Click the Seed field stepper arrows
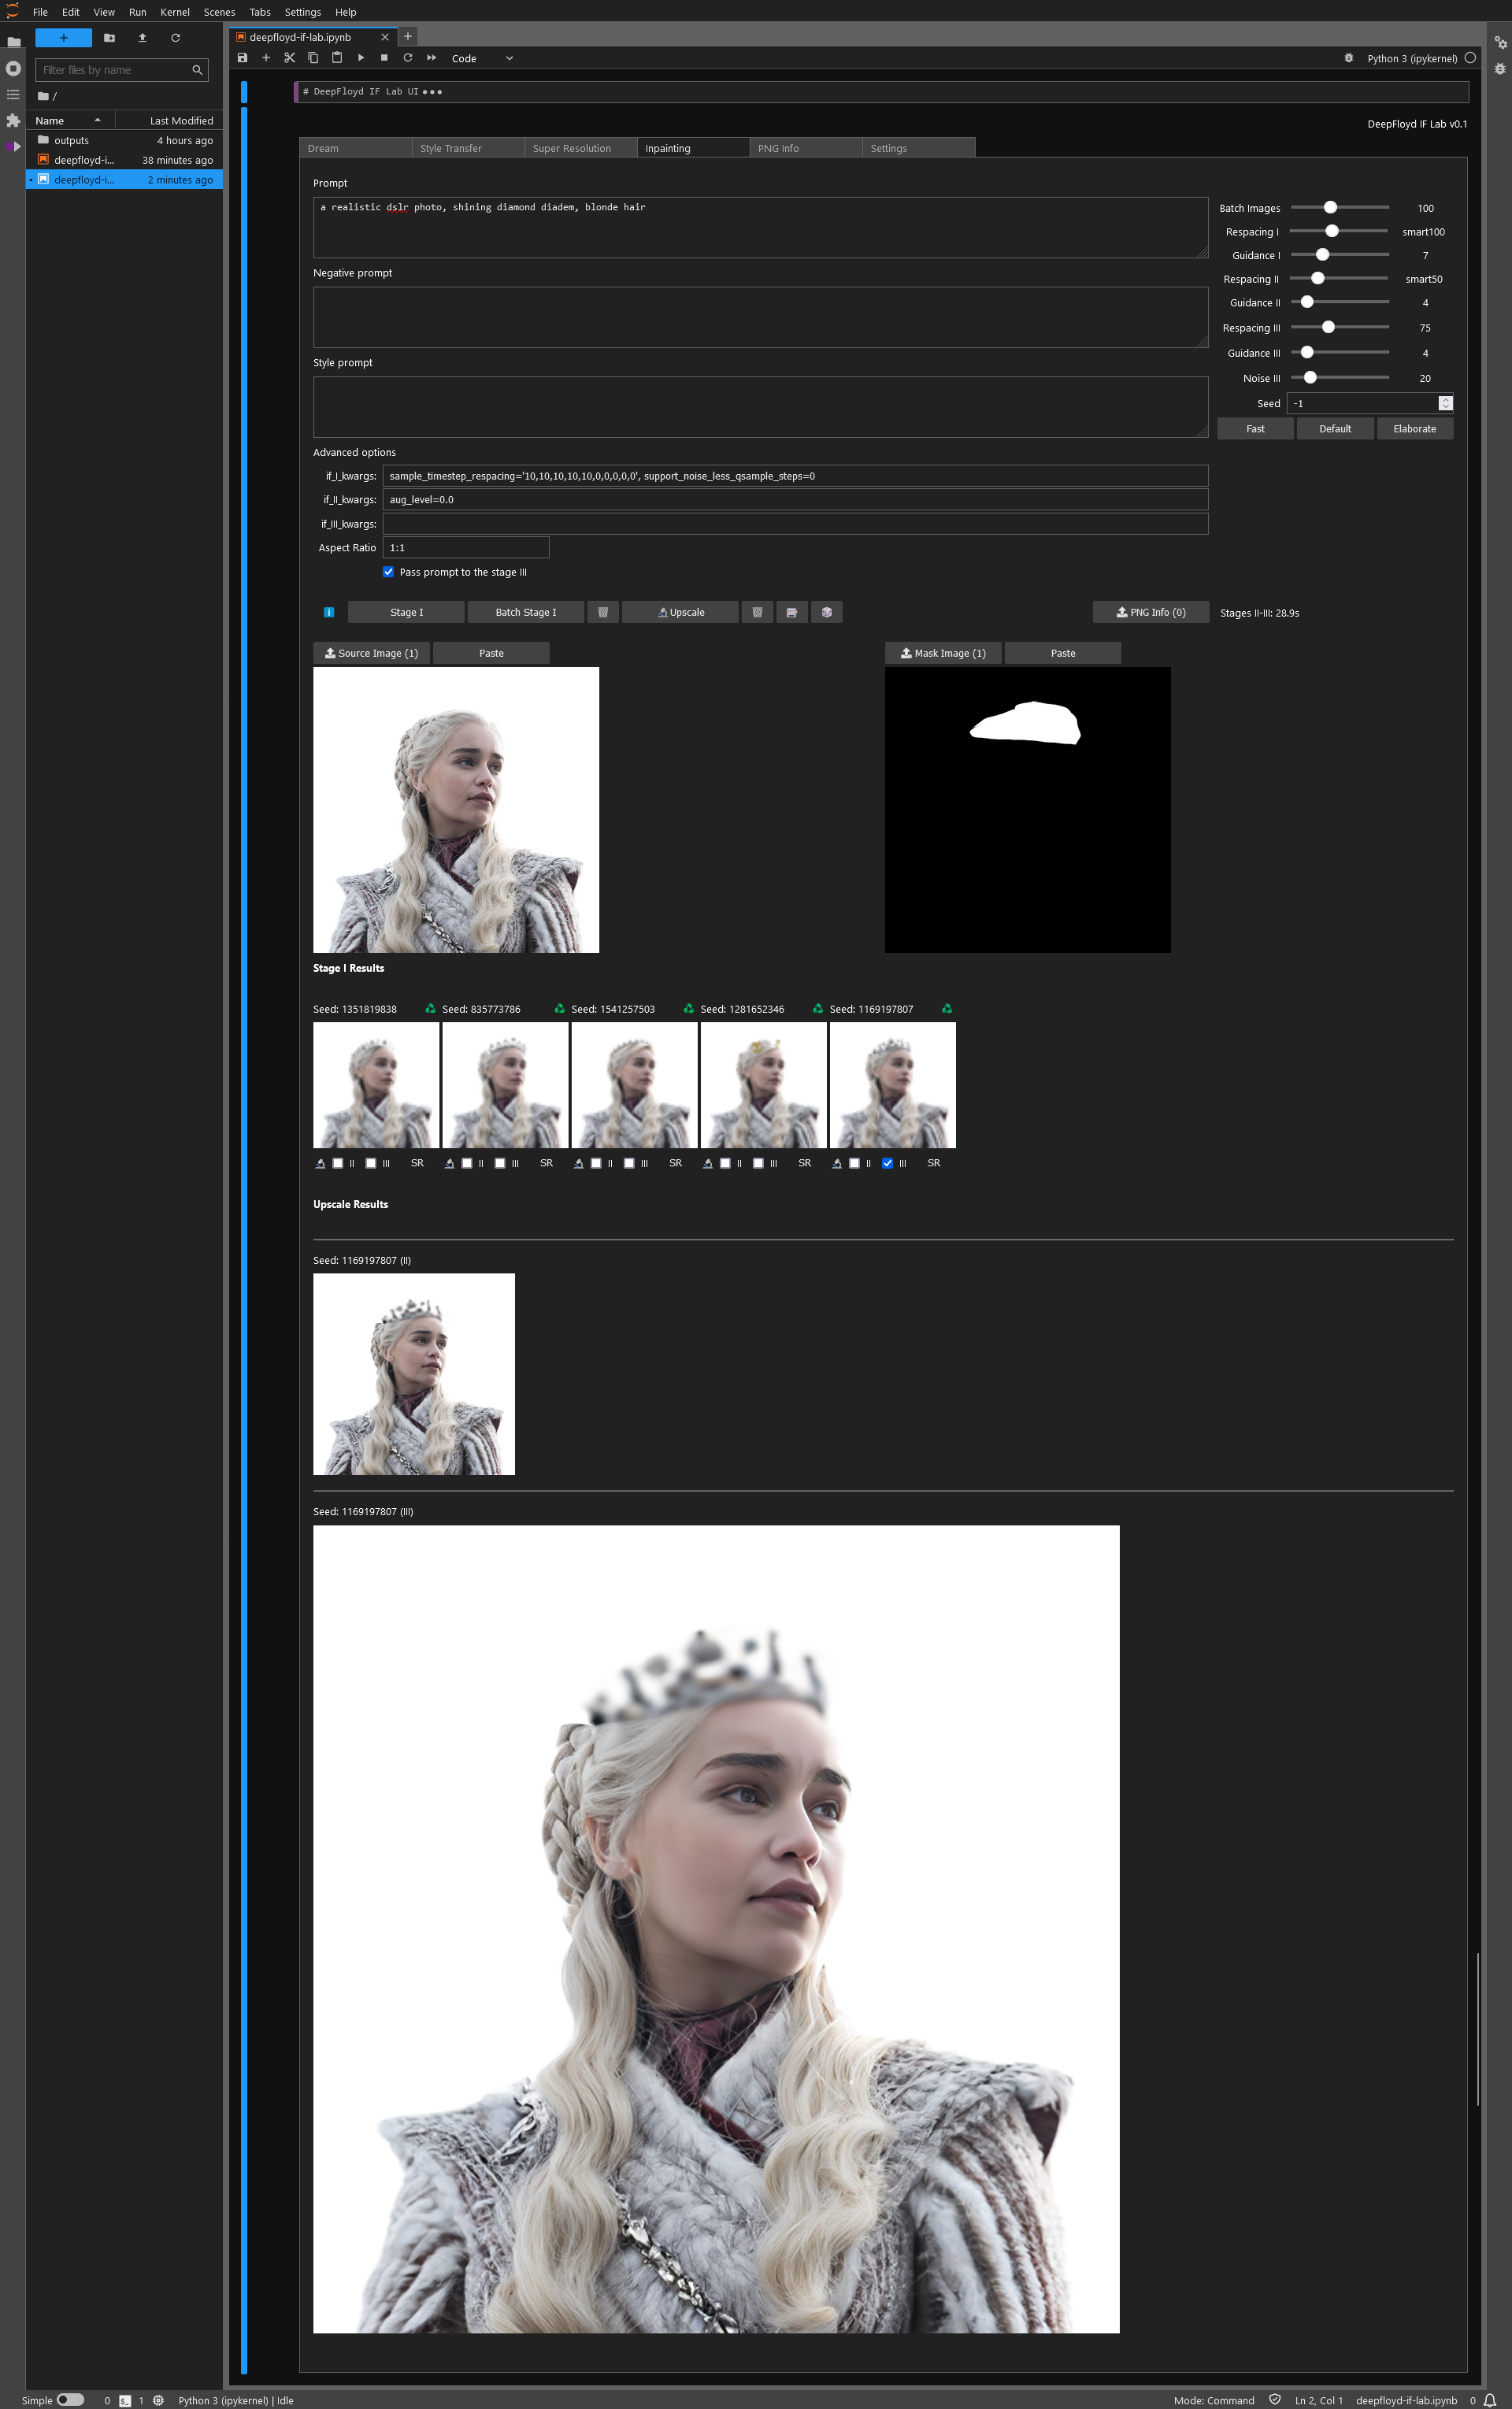Screen dimensions: 1512x2409 [1445, 403]
